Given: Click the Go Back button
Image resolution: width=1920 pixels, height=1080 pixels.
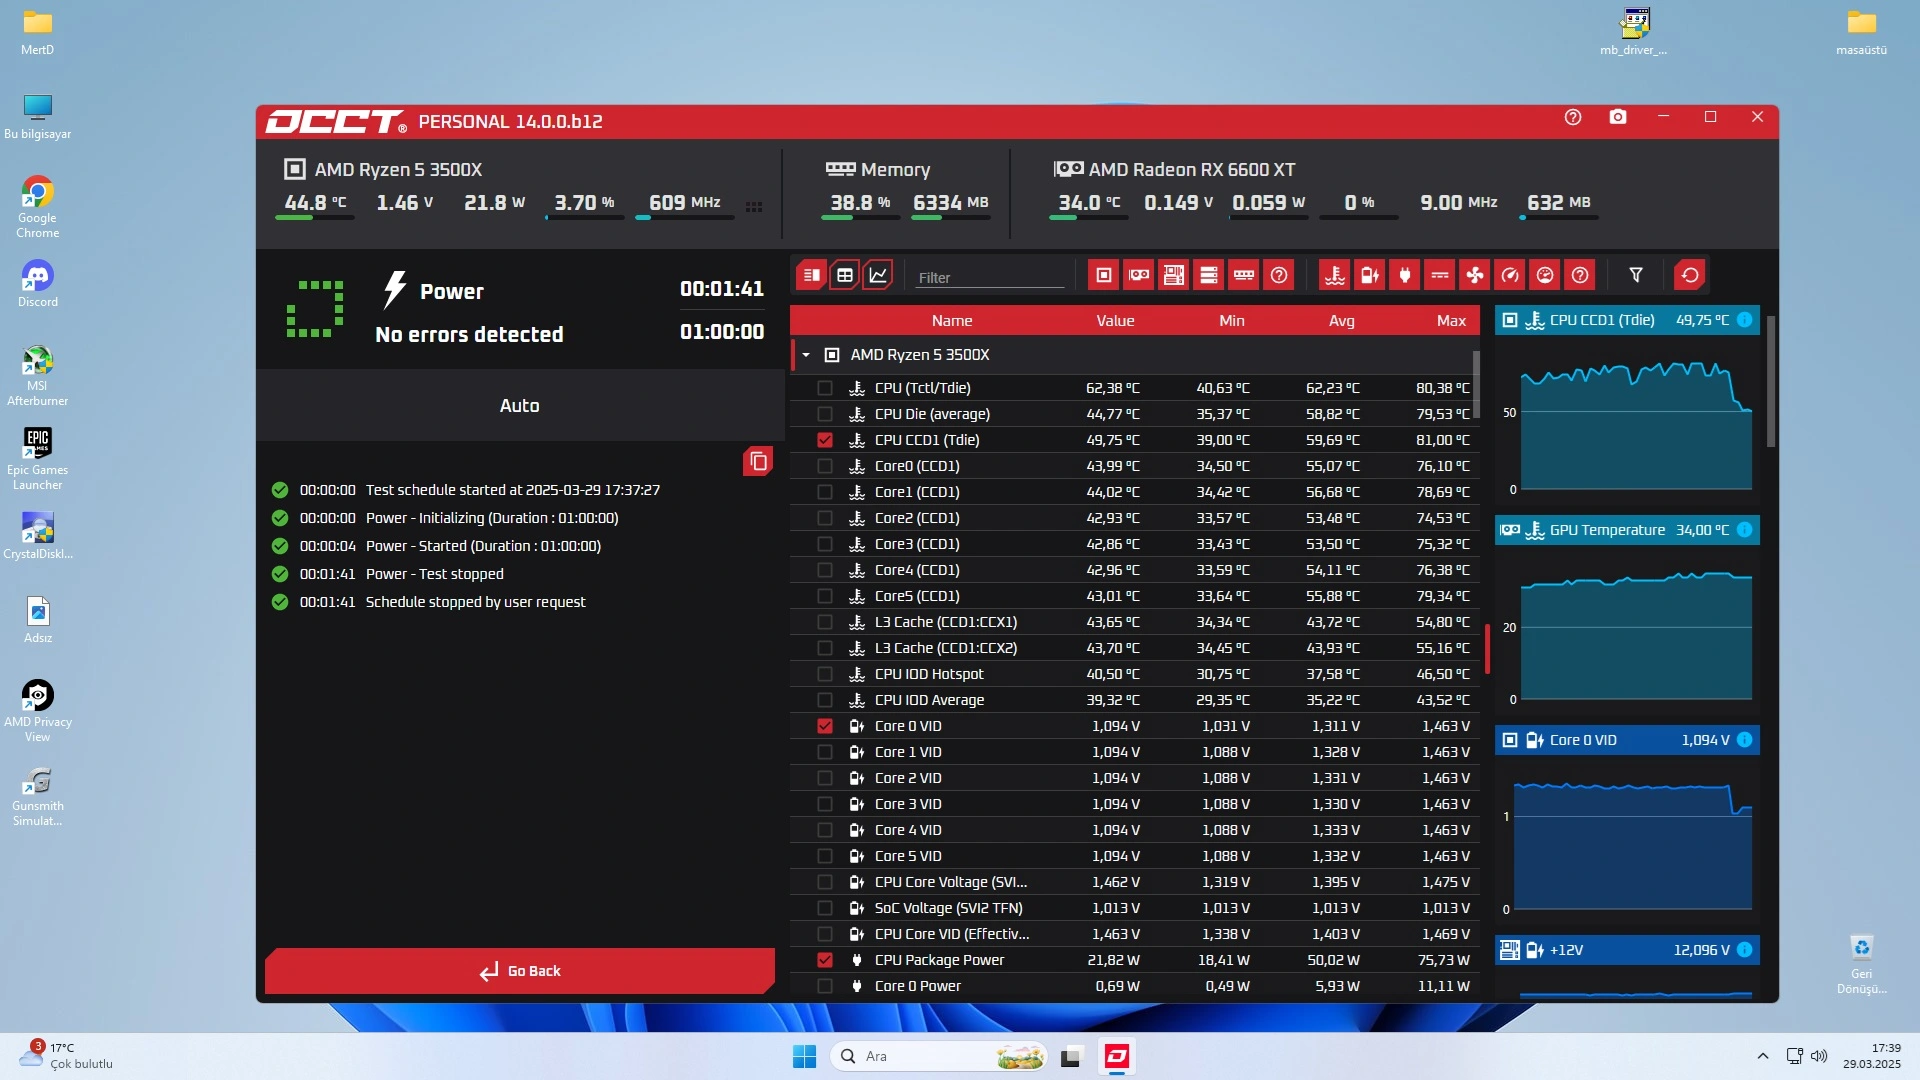Looking at the screenshot, I should [520, 971].
